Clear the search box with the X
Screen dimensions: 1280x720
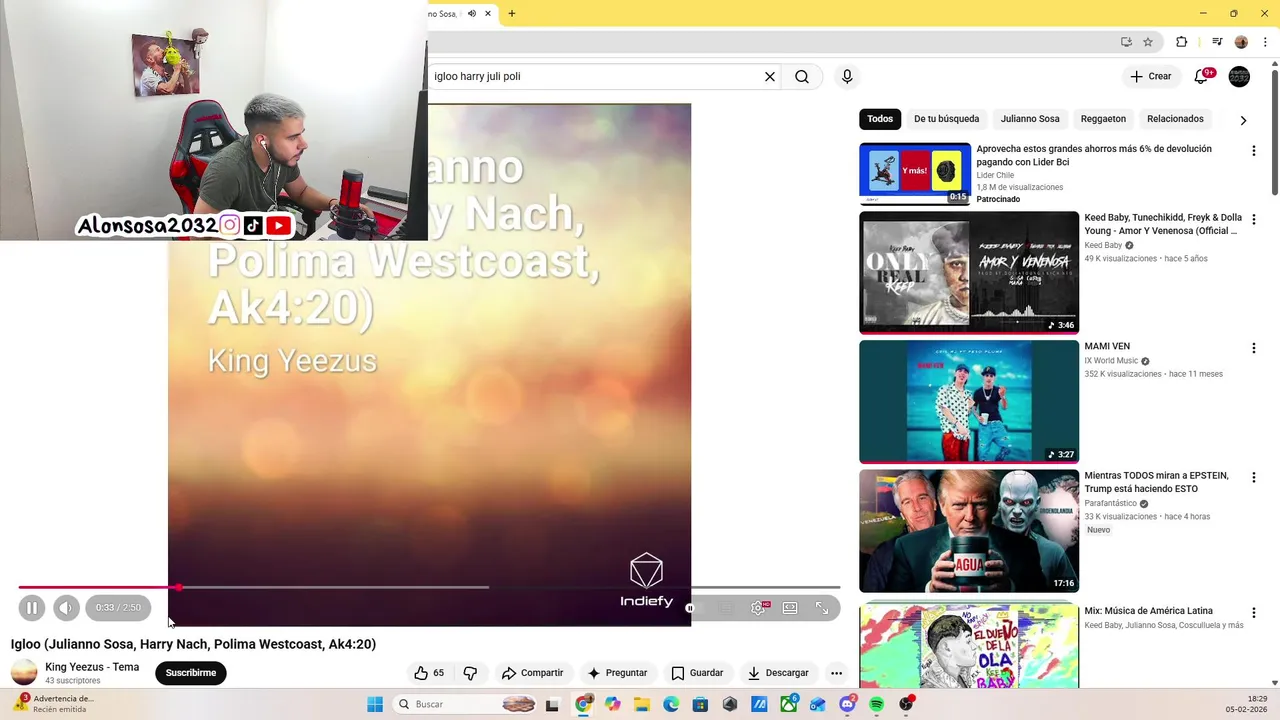(770, 76)
